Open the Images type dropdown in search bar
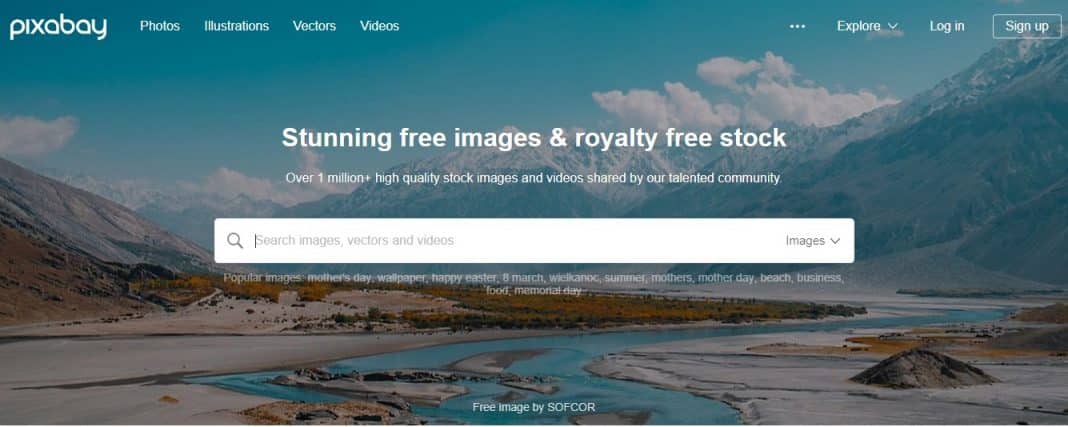 pyautogui.click(x=813, y=240)
